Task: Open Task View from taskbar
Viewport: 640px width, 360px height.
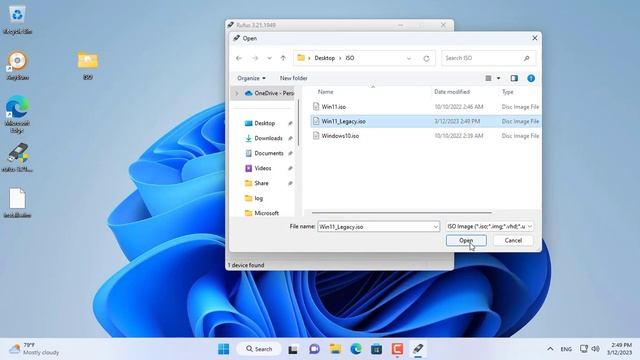Action: click(293, 349)
